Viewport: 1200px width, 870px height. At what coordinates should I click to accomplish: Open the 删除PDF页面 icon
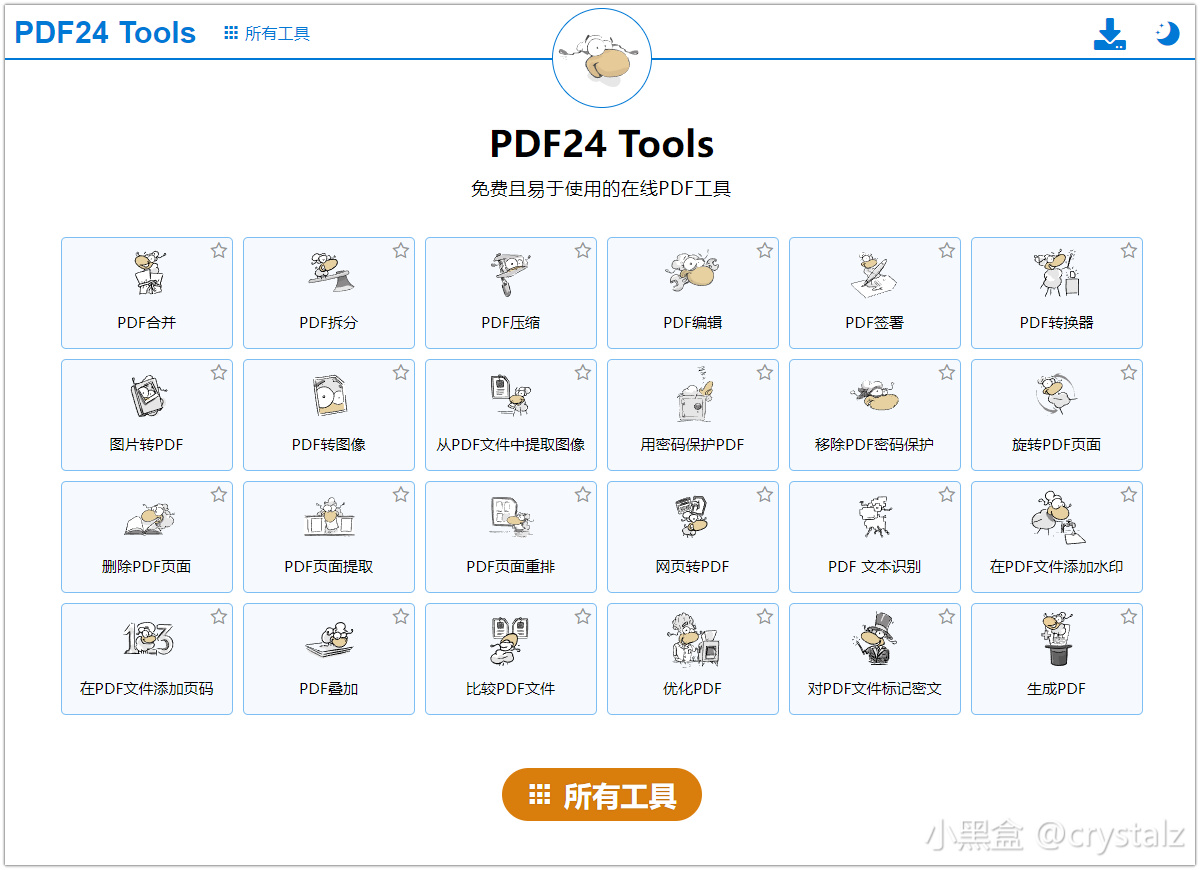(147, 518)
